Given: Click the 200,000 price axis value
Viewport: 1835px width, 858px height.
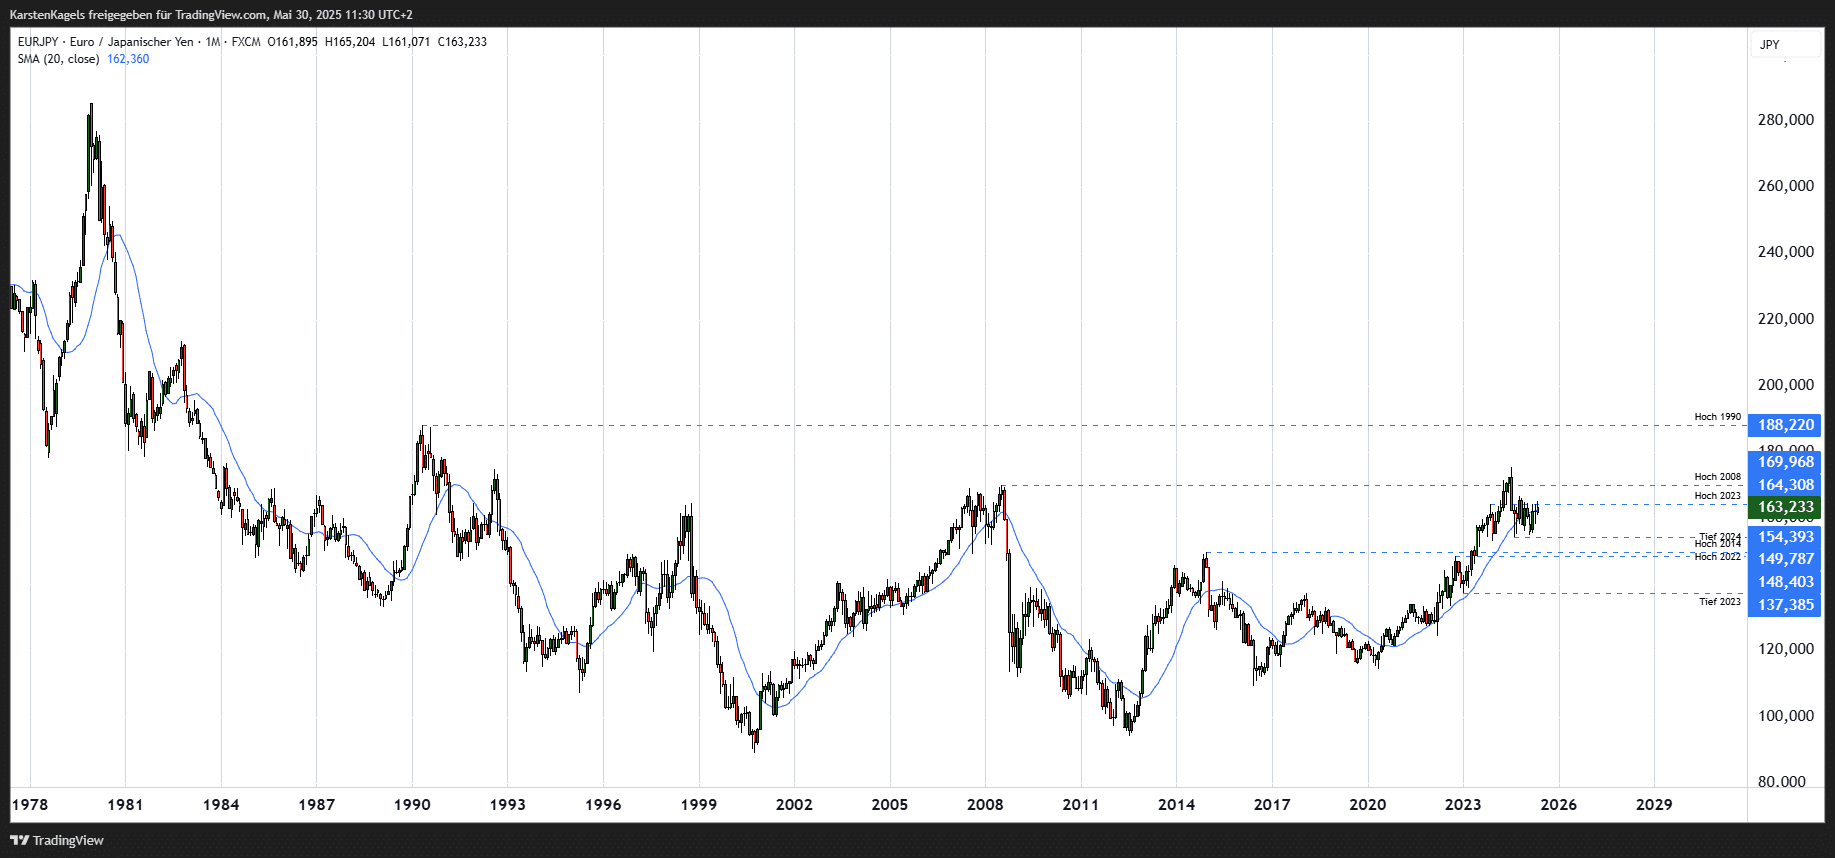Looking at the screenshot, I should [1785, 385].
